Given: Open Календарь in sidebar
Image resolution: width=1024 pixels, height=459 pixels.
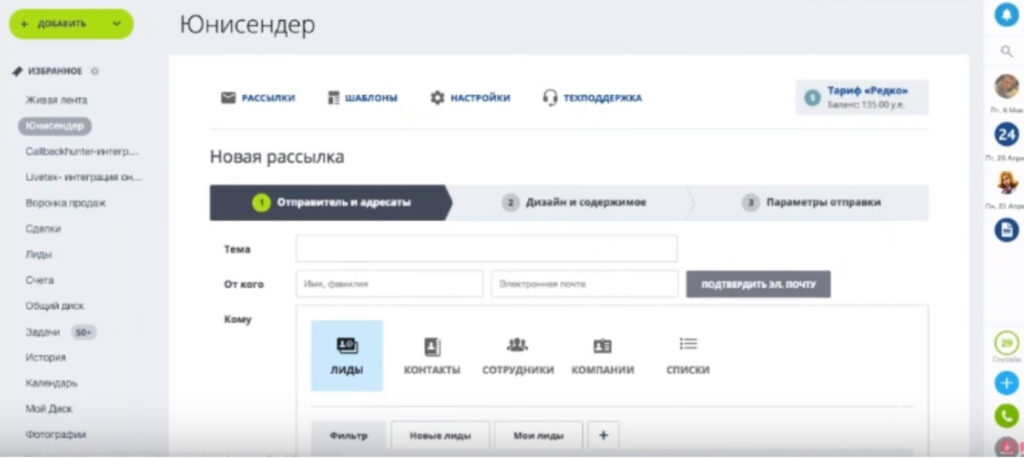Looking at the screenshot, I should tap(52, 383).
